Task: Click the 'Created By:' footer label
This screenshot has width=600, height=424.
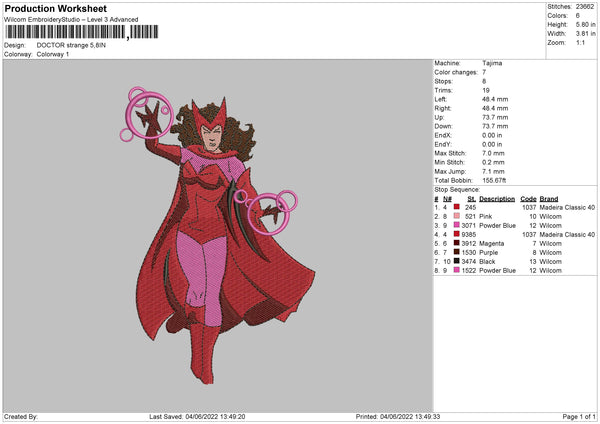Action: (21, 416)
